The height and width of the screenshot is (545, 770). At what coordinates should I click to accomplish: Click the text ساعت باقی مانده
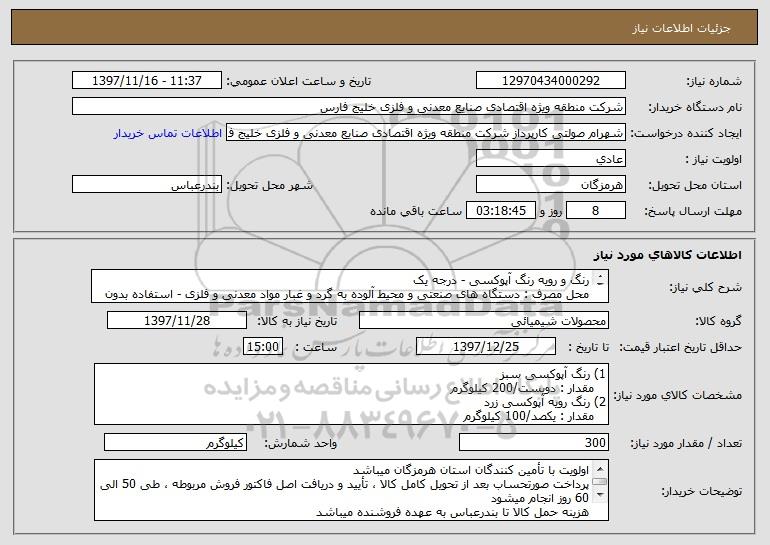[x=415, y=211]
